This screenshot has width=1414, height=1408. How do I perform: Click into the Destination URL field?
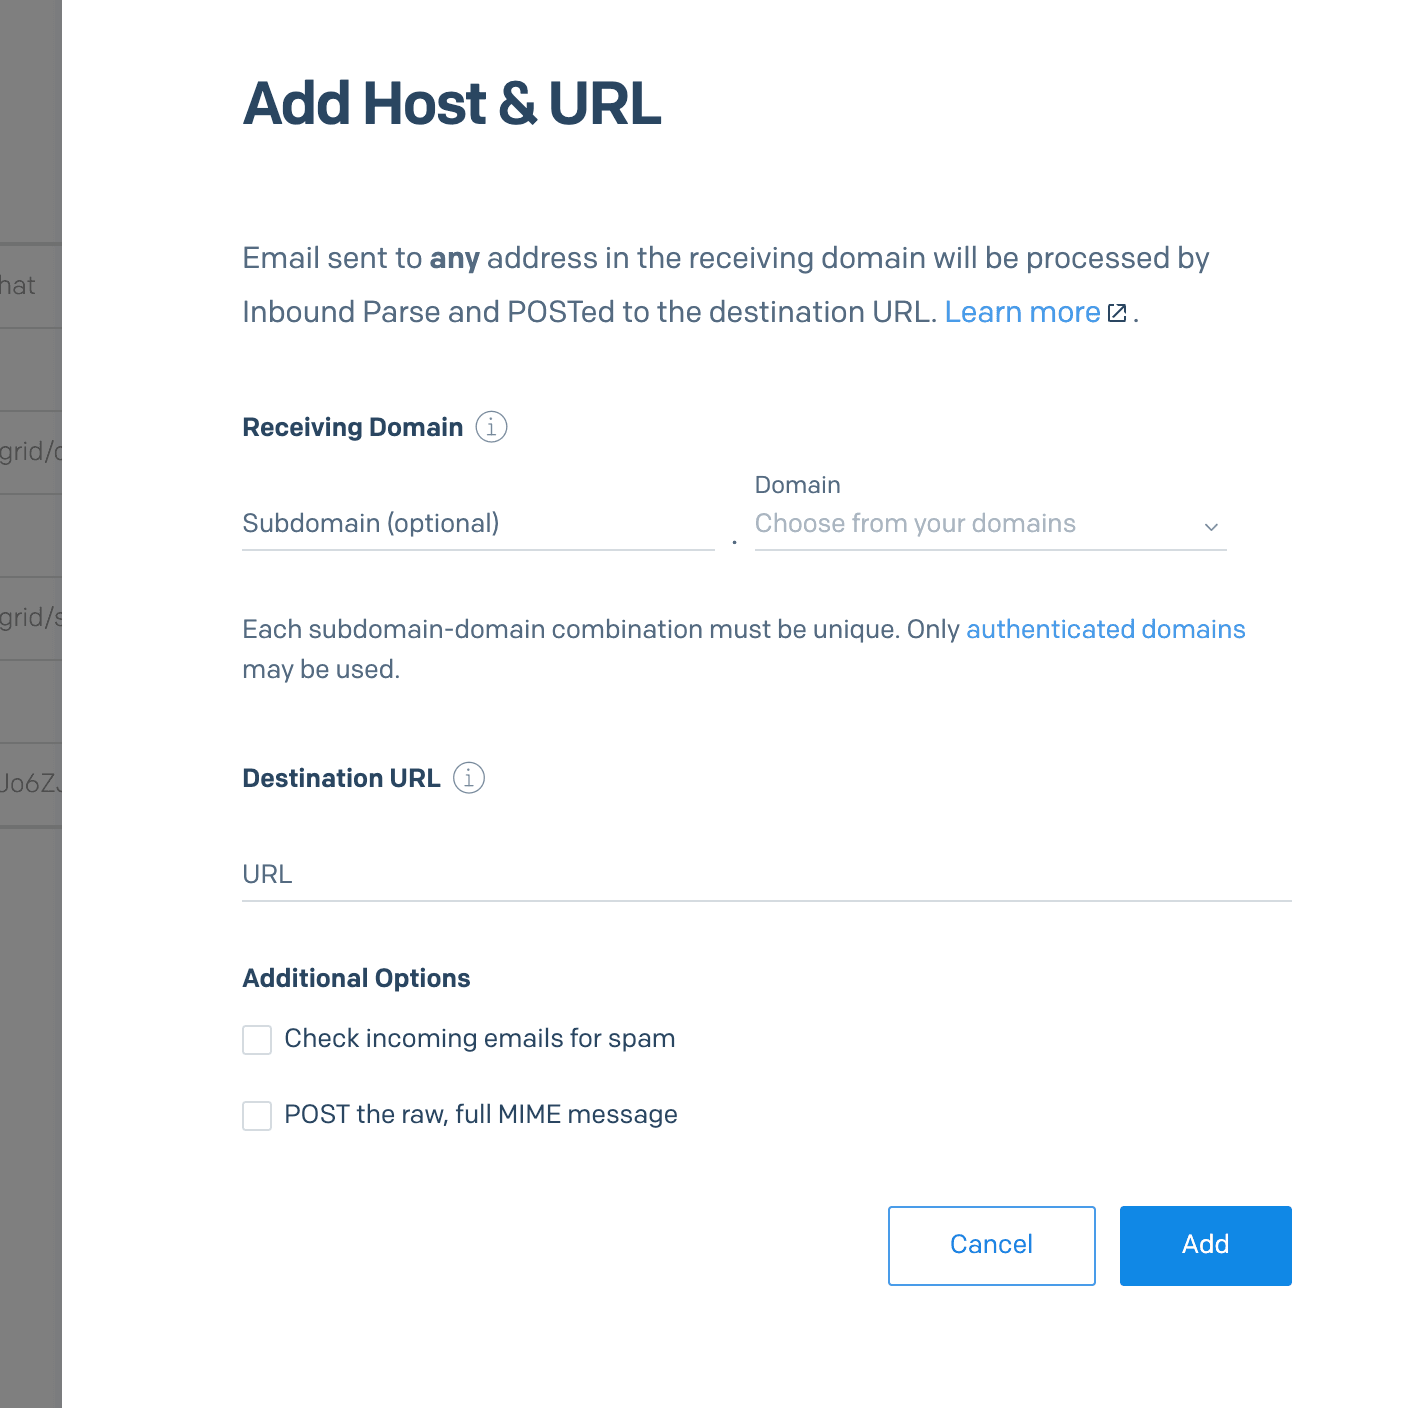pos(766,874)
